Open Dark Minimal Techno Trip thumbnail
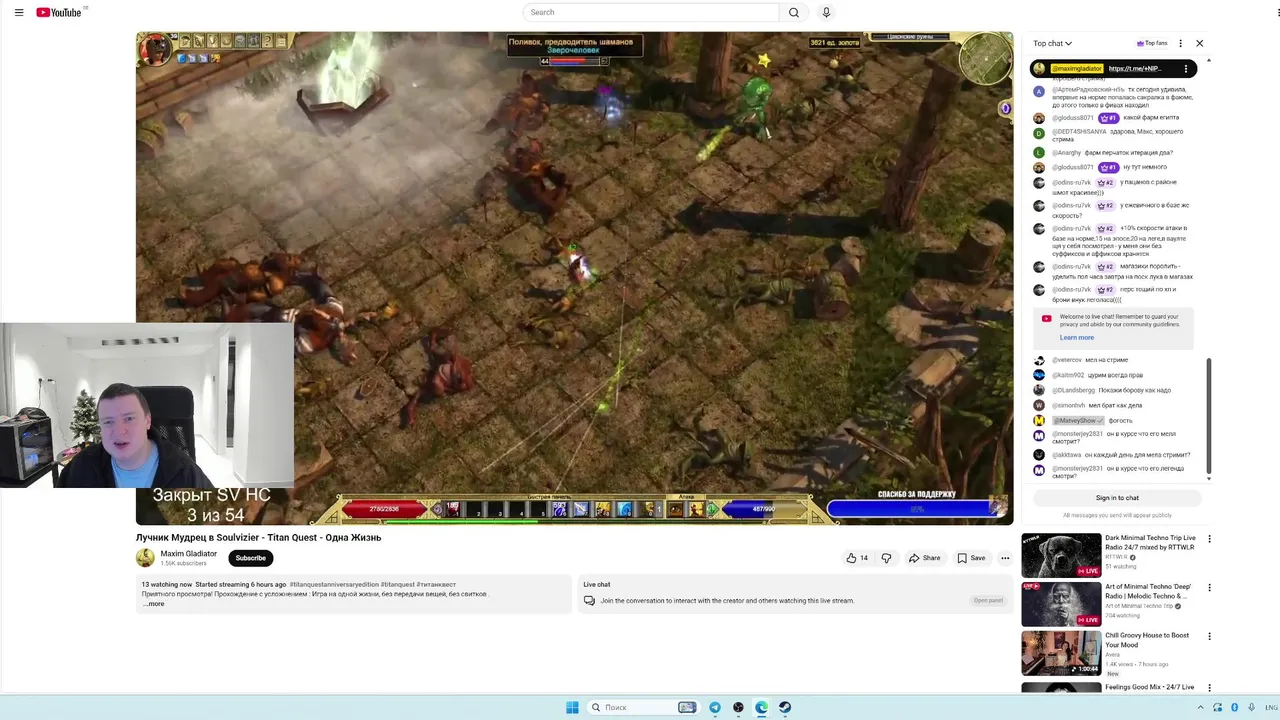Screen dimensions: 1280x720 1061,555
